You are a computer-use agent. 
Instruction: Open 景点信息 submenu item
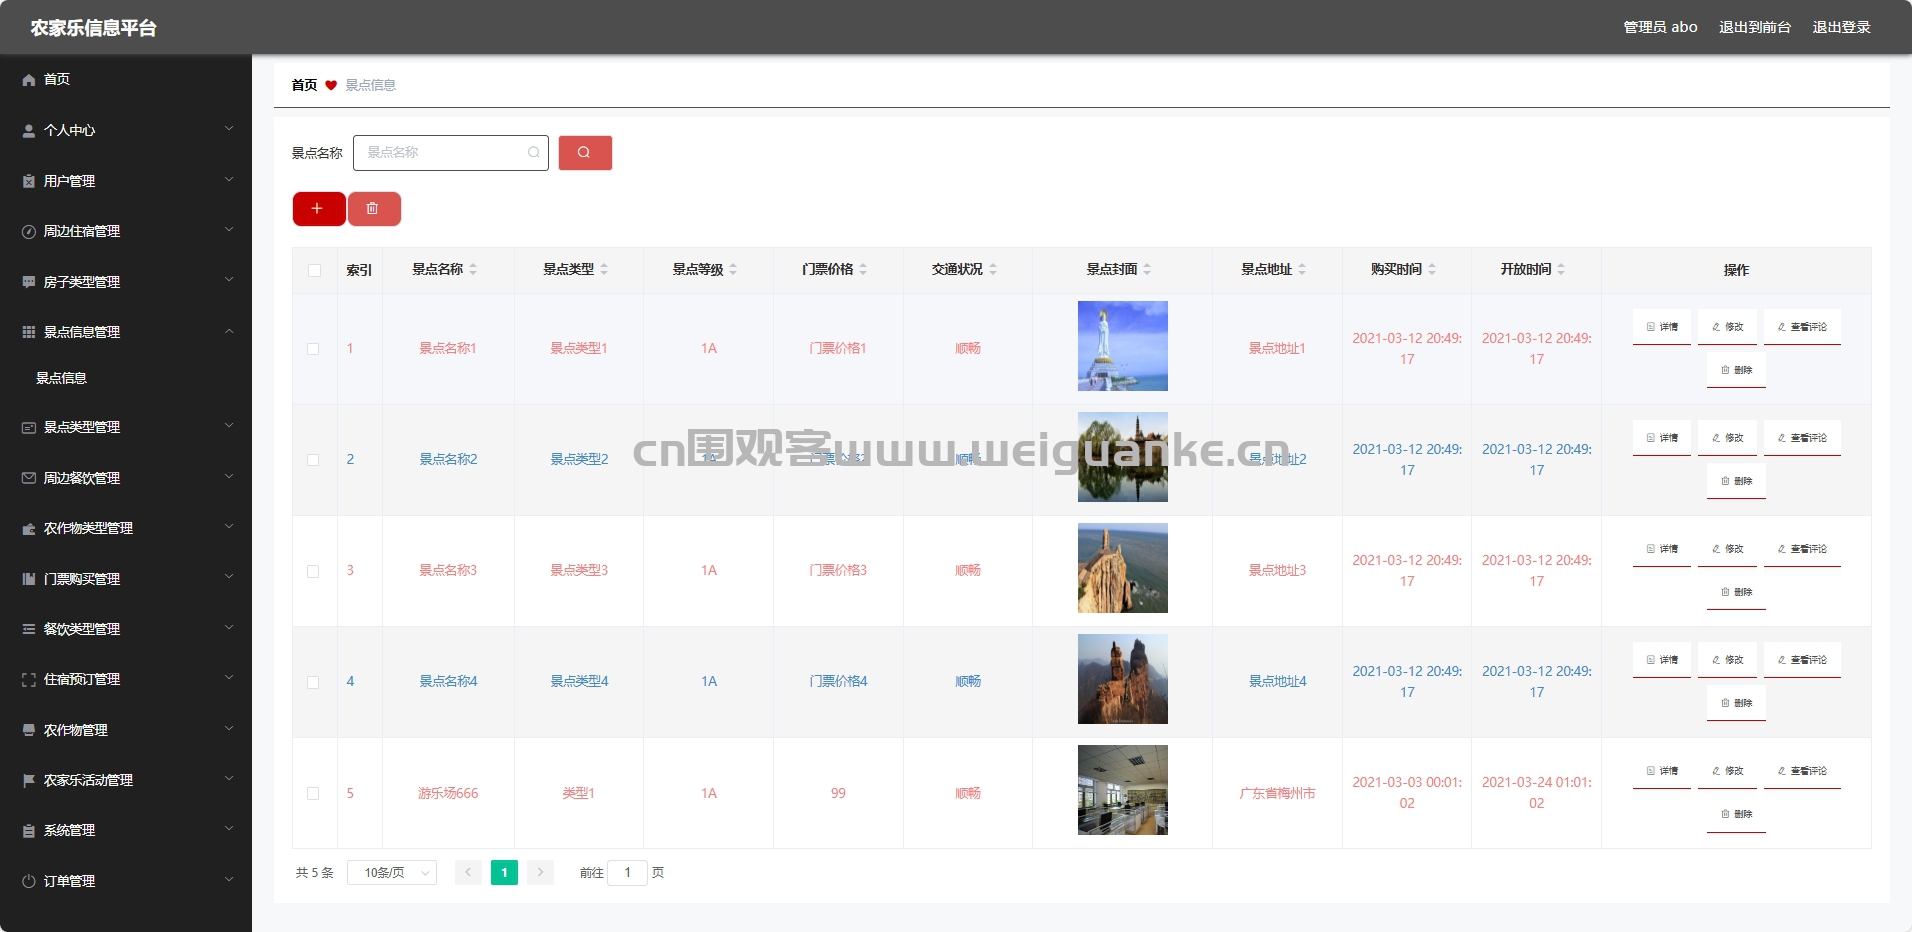62,378
